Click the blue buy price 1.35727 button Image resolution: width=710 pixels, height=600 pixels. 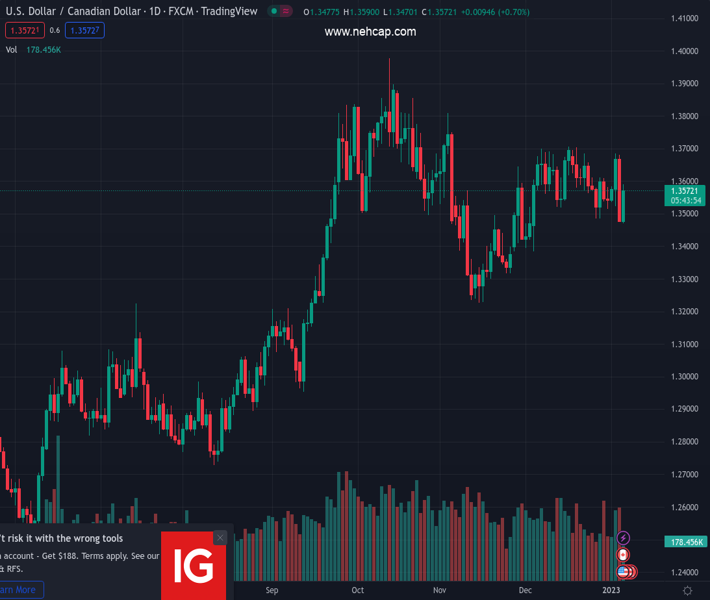[x=85, y=30]
